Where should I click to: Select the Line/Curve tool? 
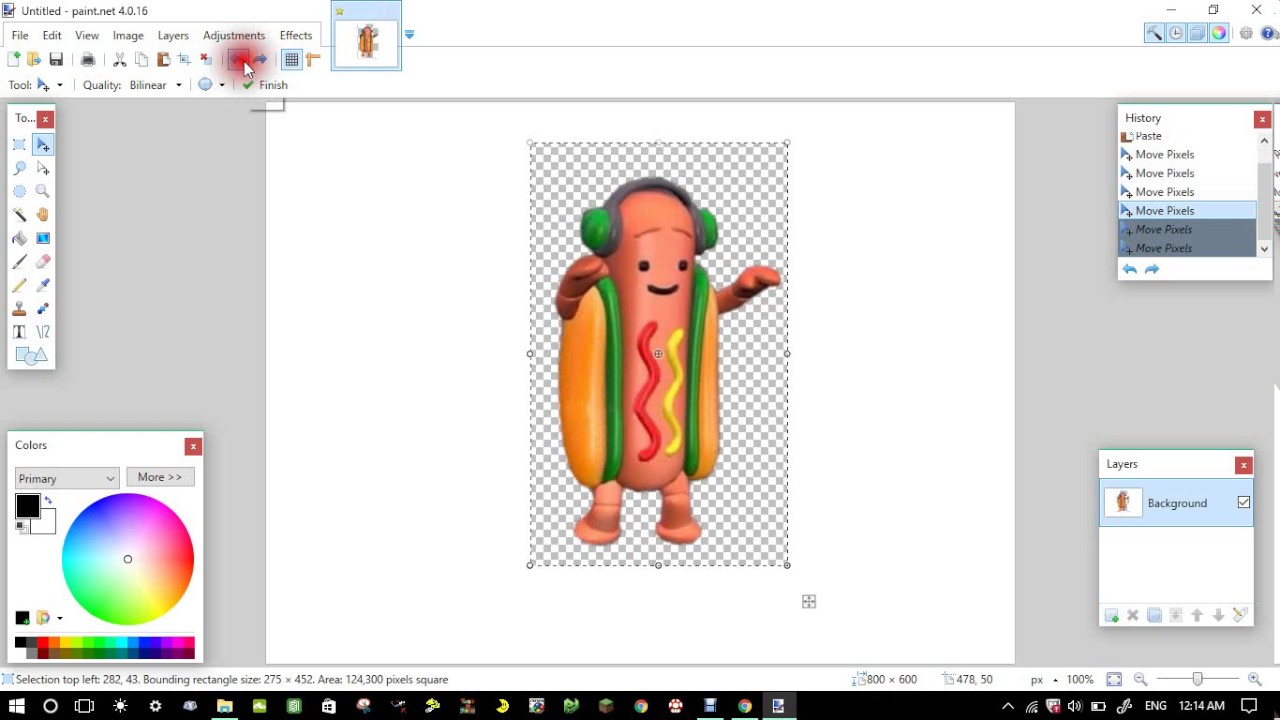click(43, 332)
